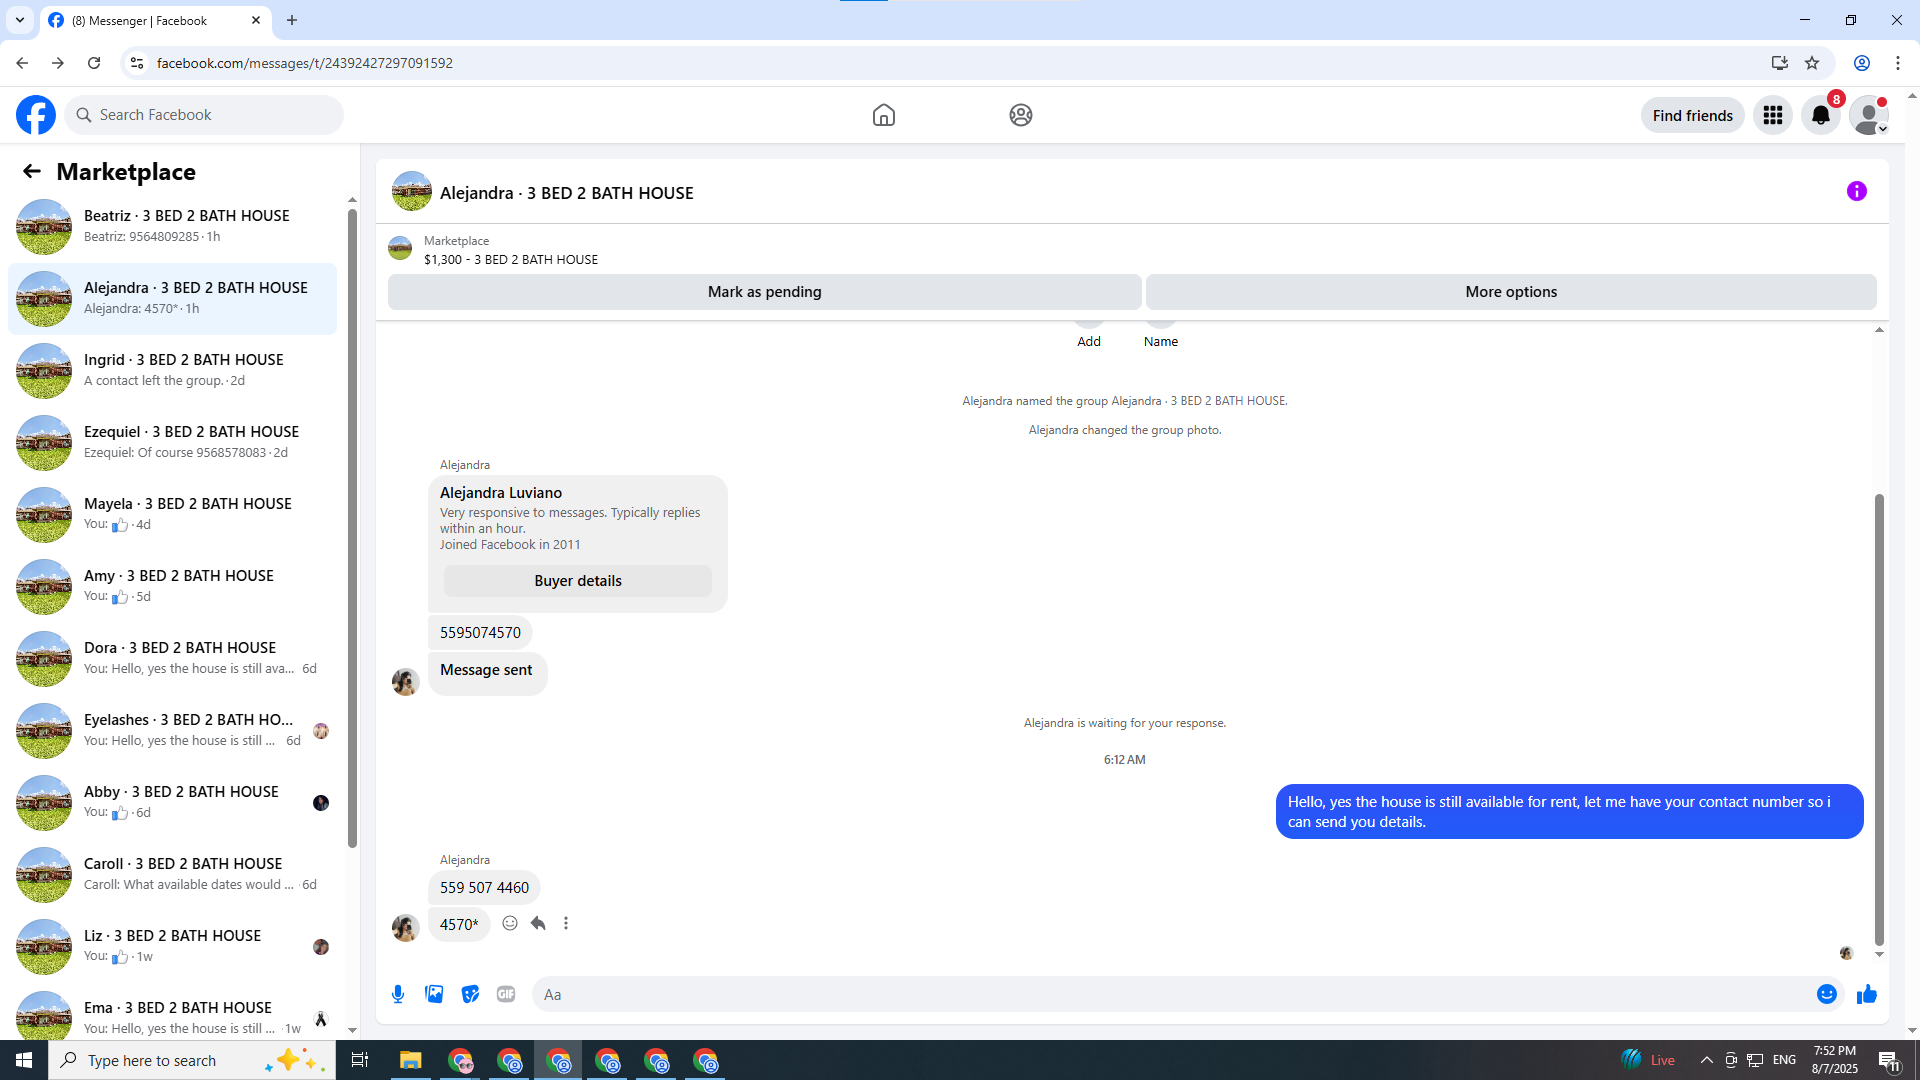Screen dimensions: 1920x1080
Task: Open the notifications bell
Action: (x=1821, y=115)
